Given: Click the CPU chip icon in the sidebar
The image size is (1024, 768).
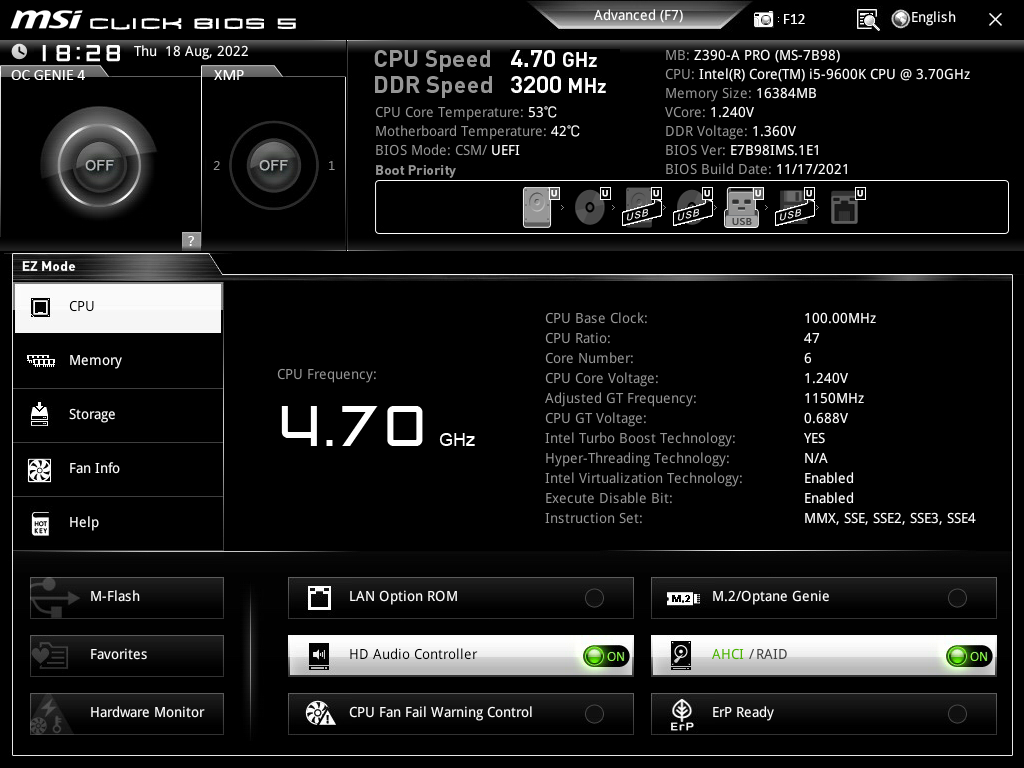Looking at the screenshot, I should 40,307.
